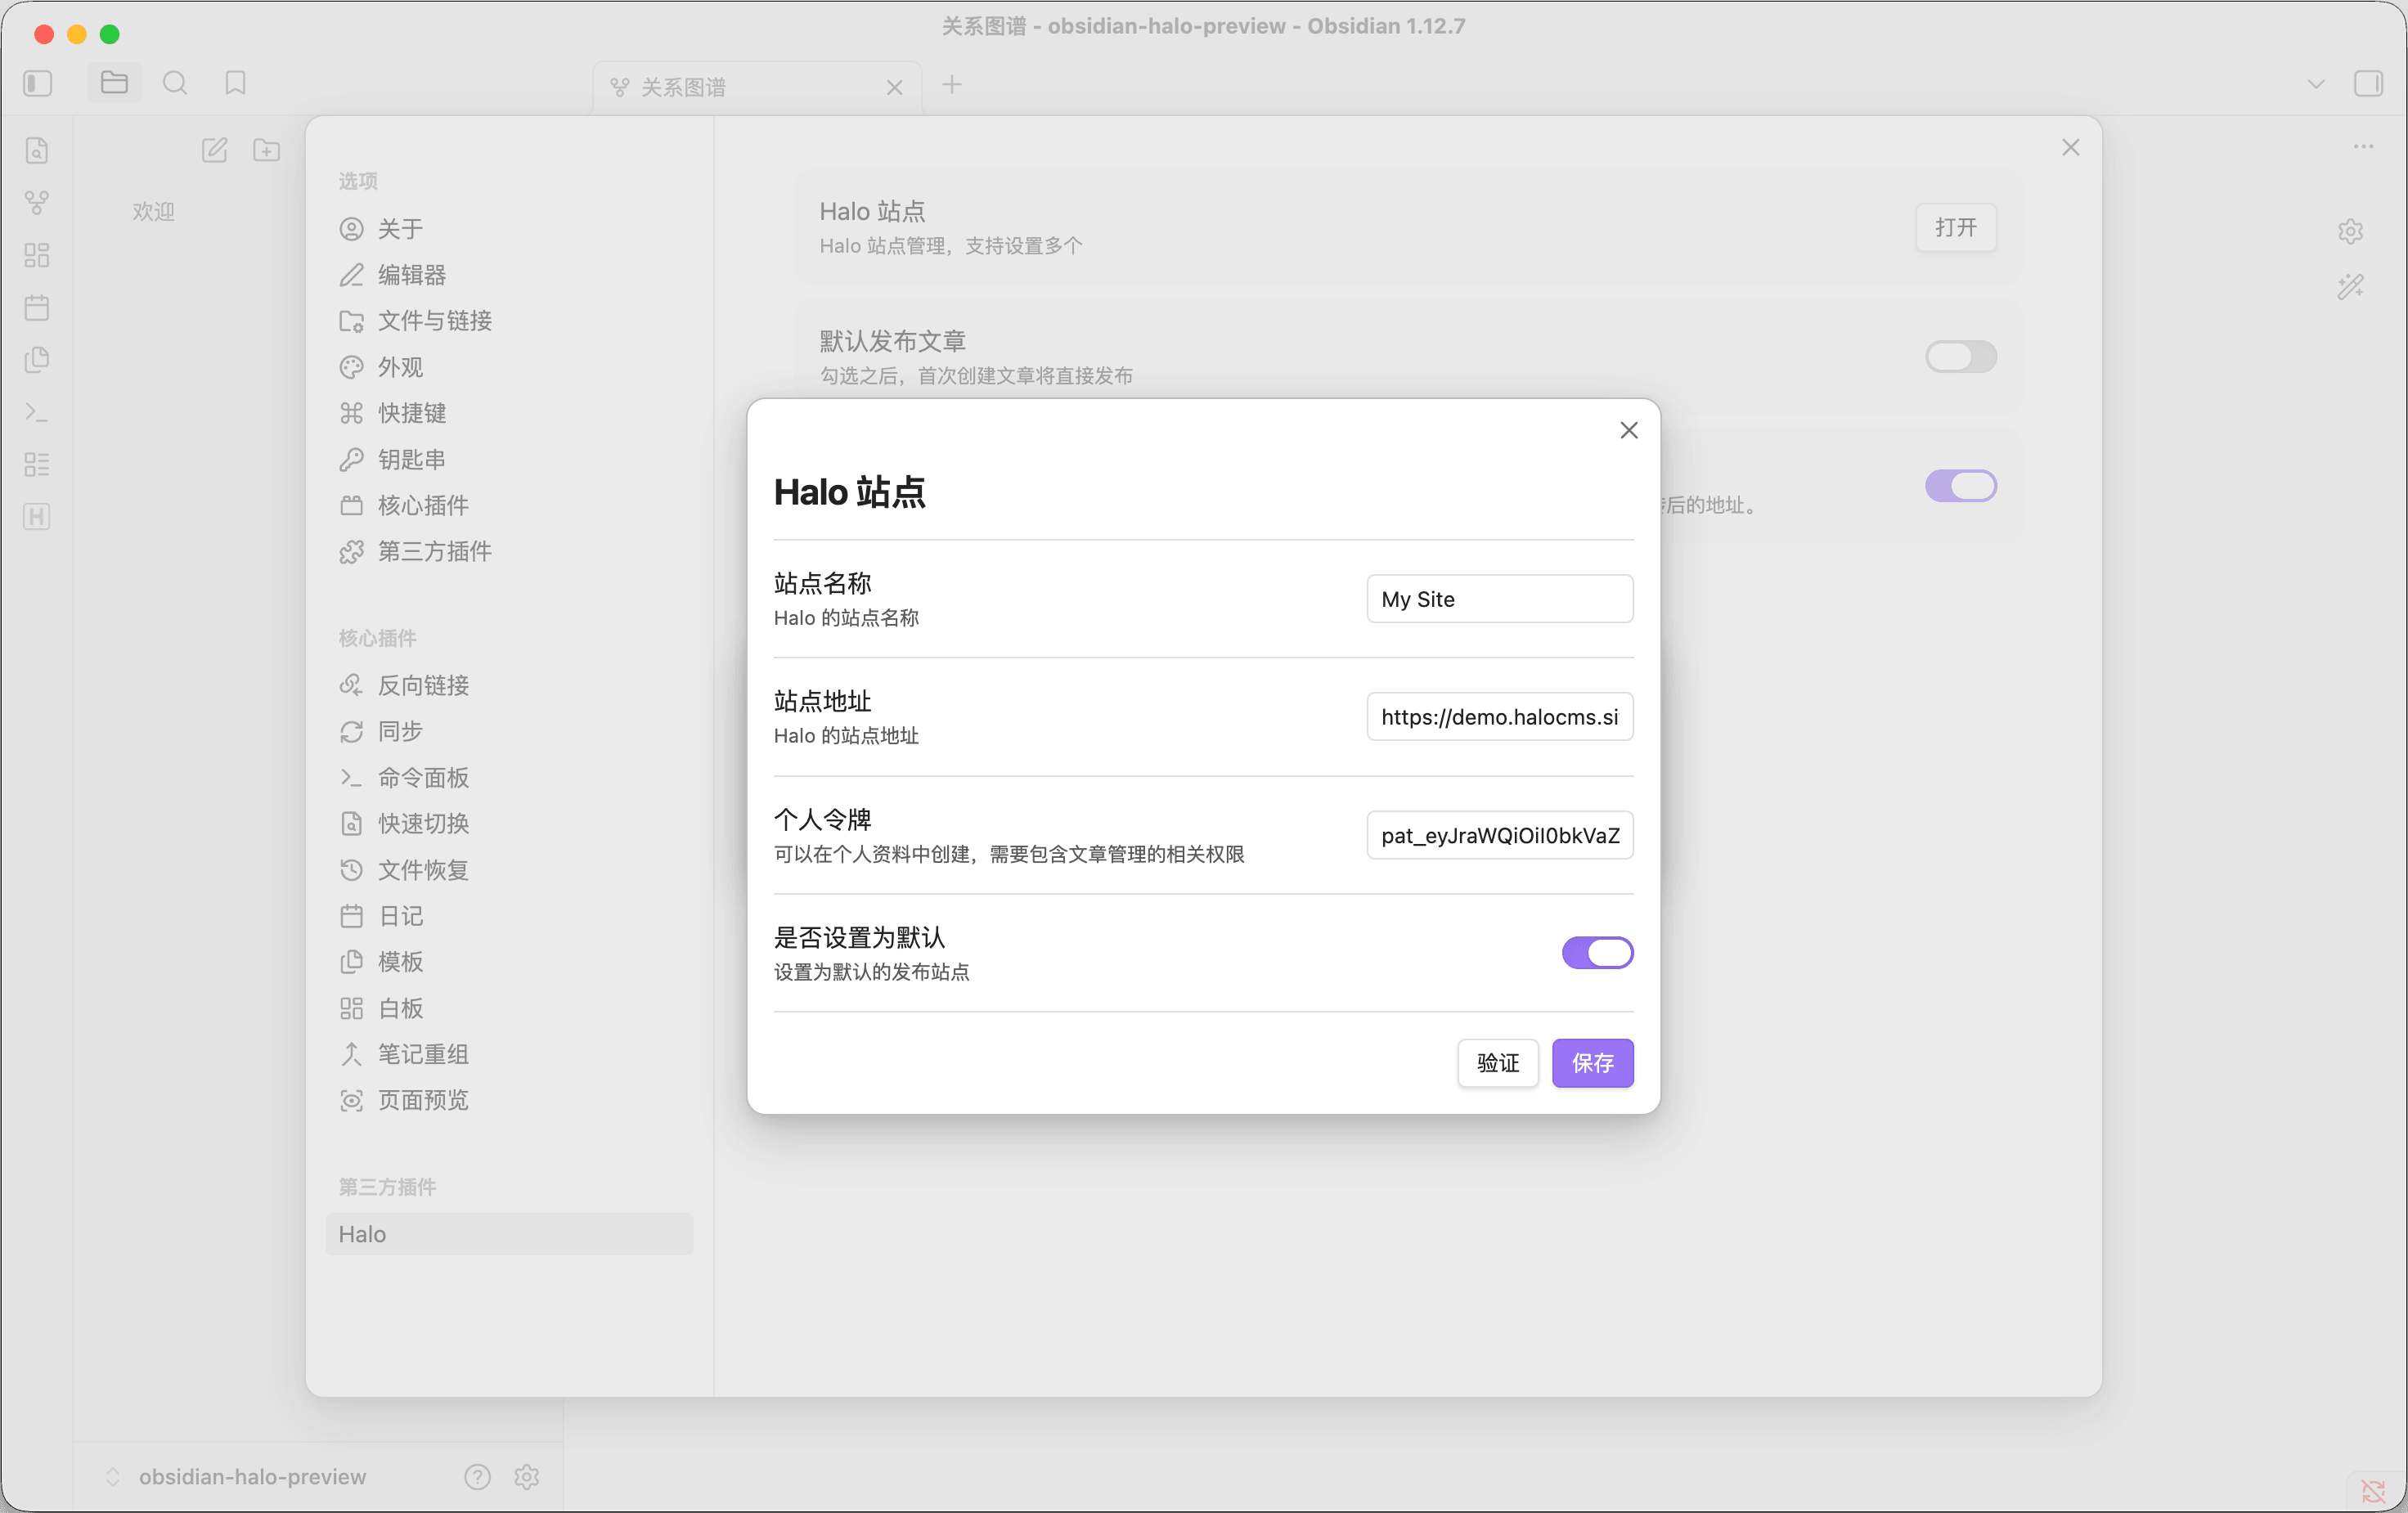2408x1513 pixels.
Task: Click the 个人令牌 input field
Action: click(1499, 835)
